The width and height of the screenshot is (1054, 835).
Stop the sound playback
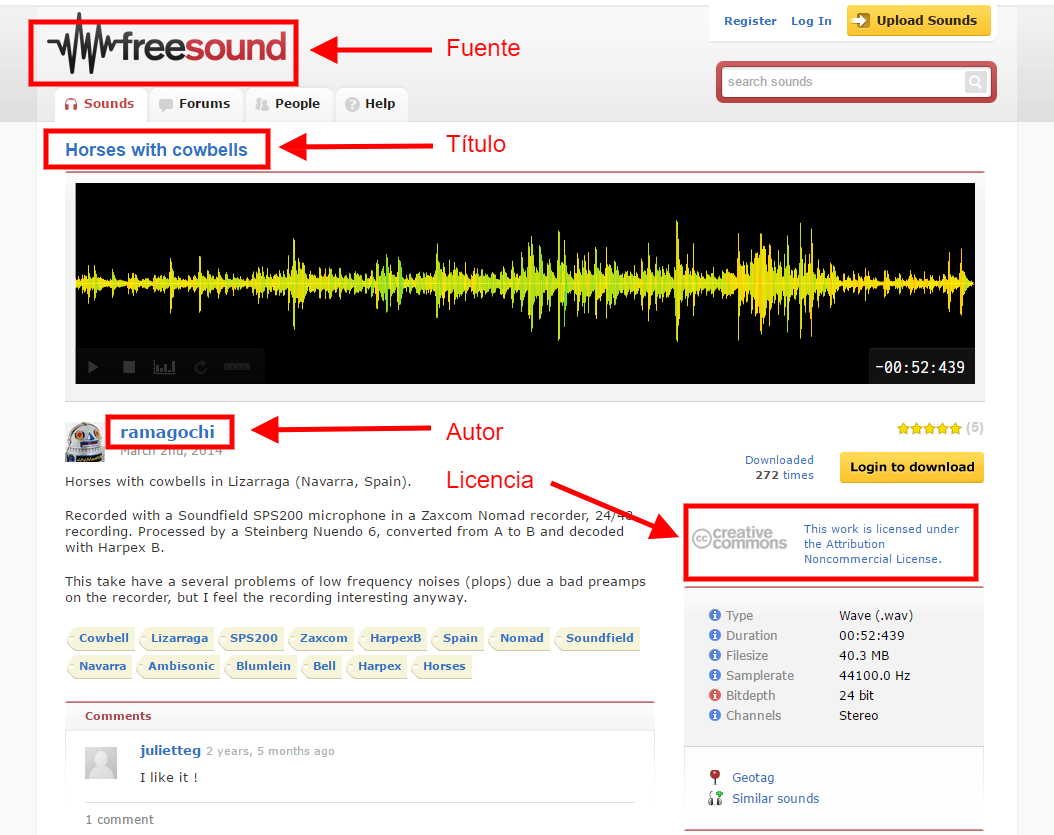tap(129, 367)
